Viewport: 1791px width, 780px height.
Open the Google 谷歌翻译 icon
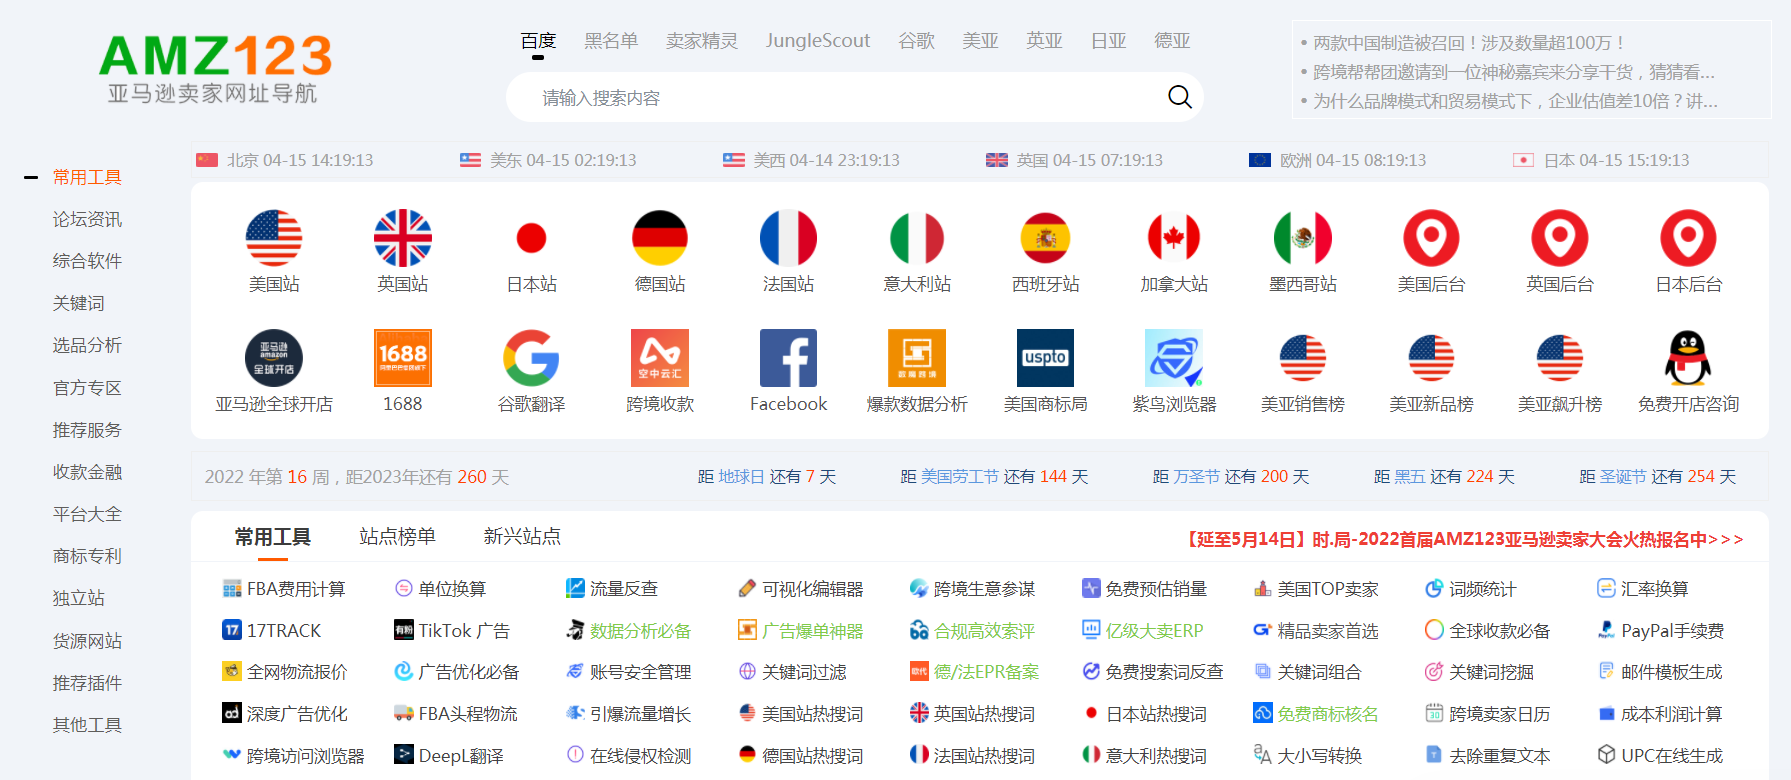[531, 358]
